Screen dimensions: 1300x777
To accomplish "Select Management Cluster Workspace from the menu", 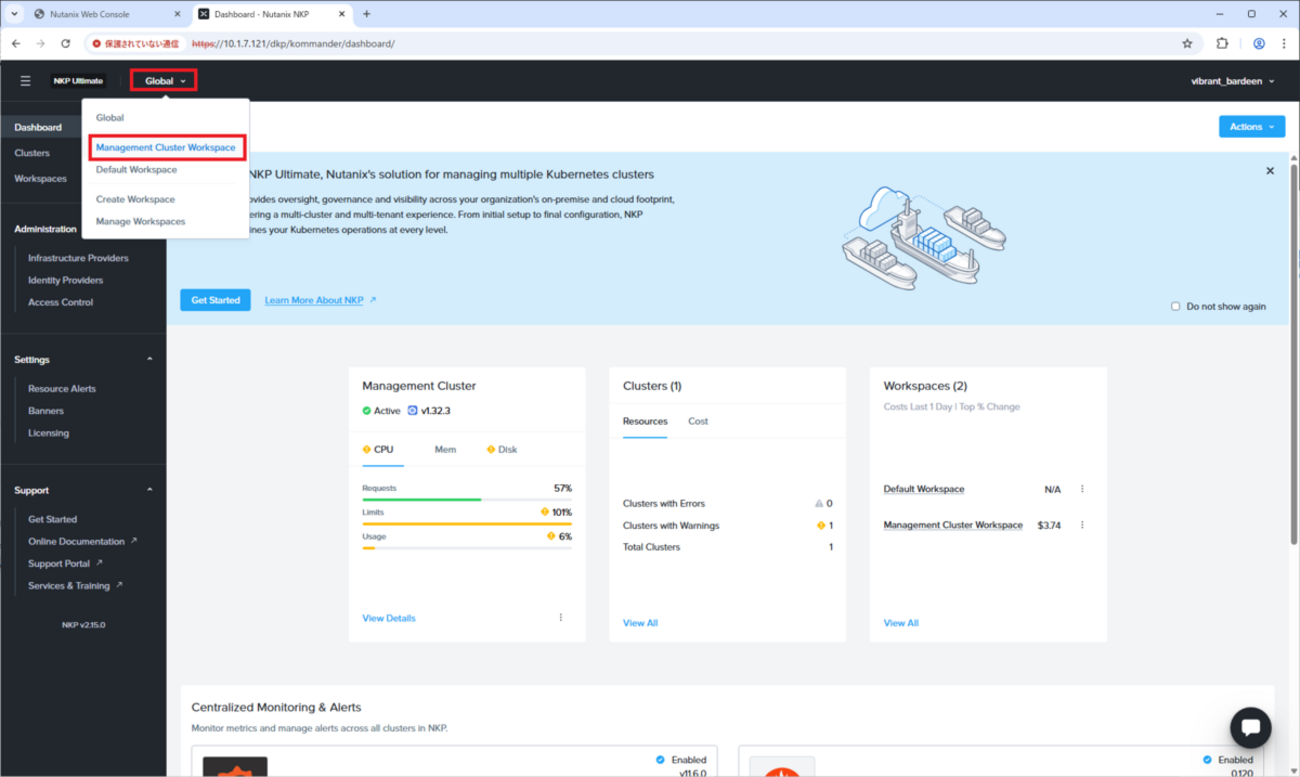I will pyautogui.click(x=166, y=148).
